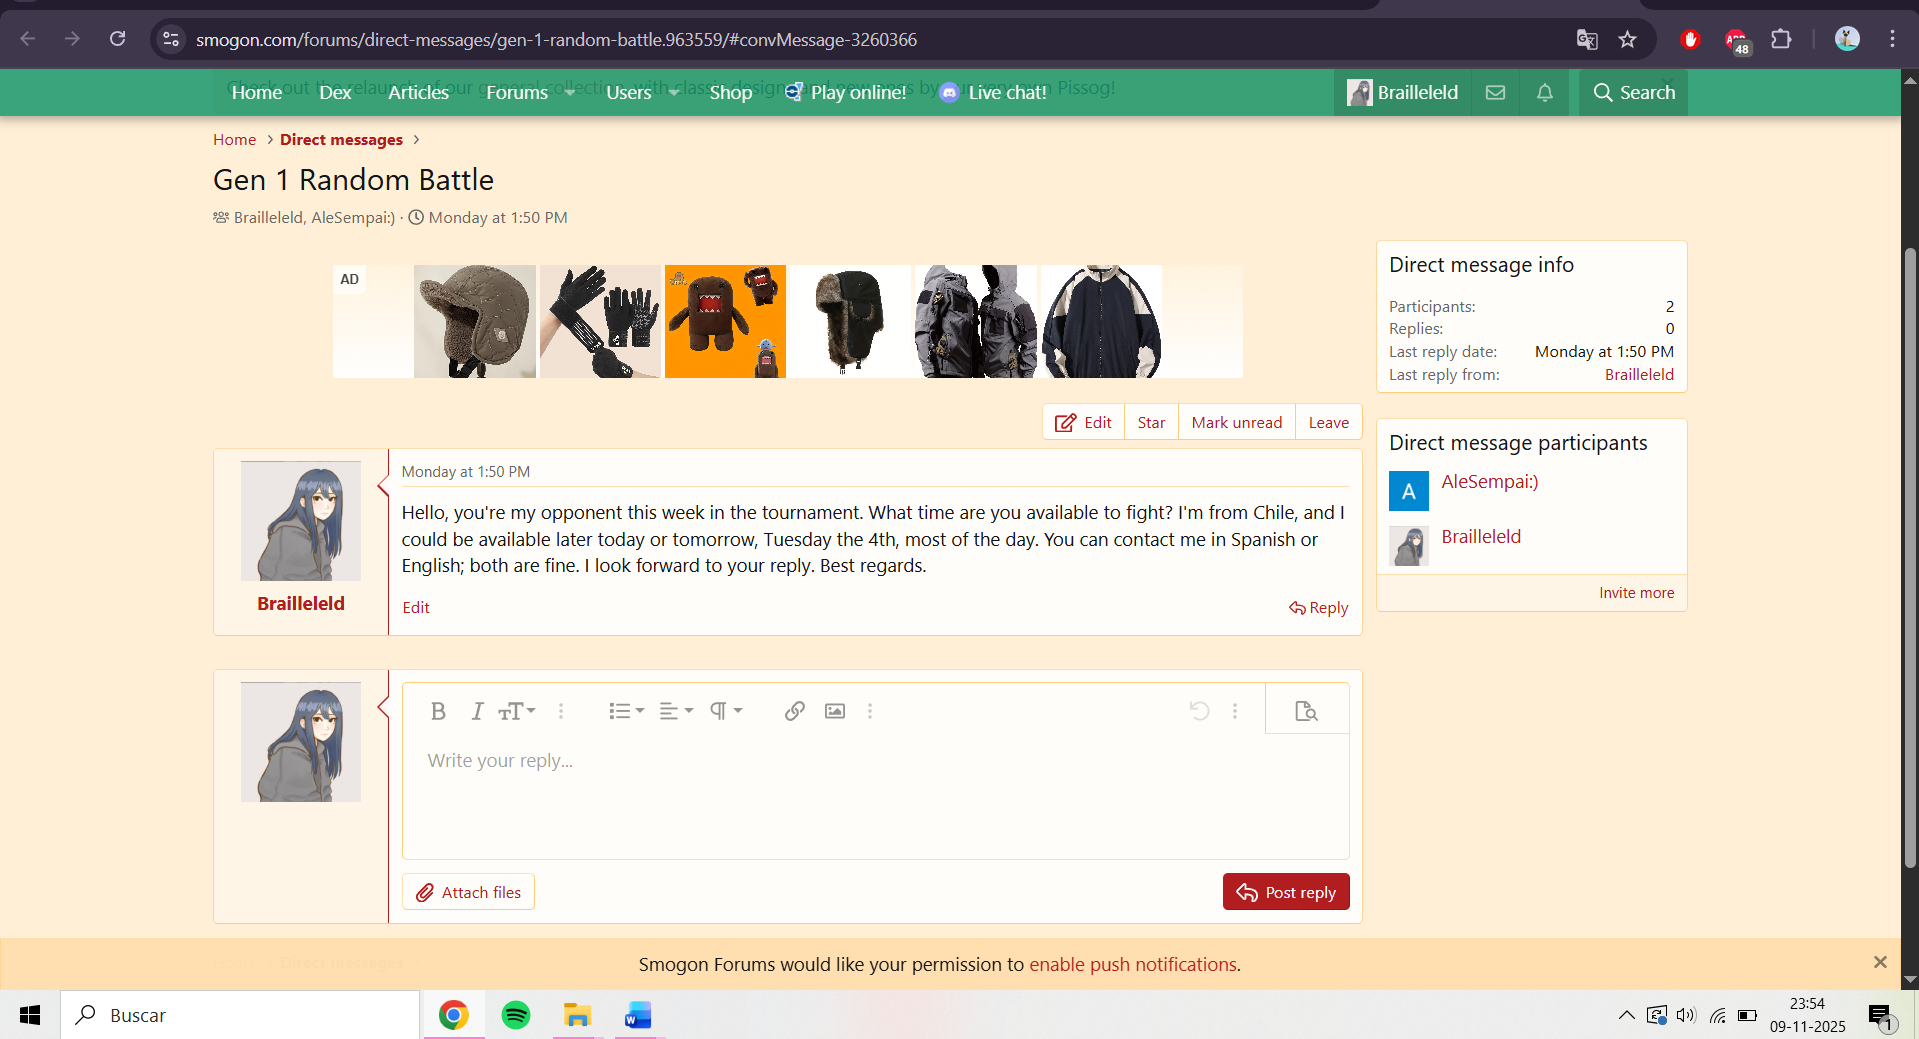Click the Domo plush ad image

click(725, 321)
